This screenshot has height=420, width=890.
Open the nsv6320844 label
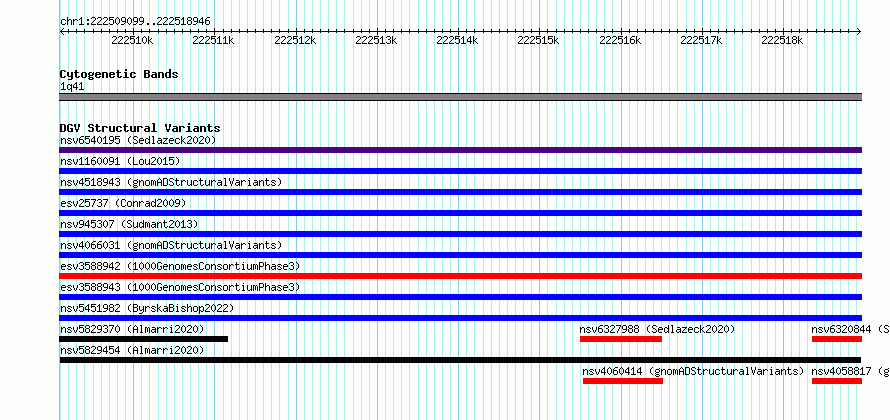tap(850, 329)
